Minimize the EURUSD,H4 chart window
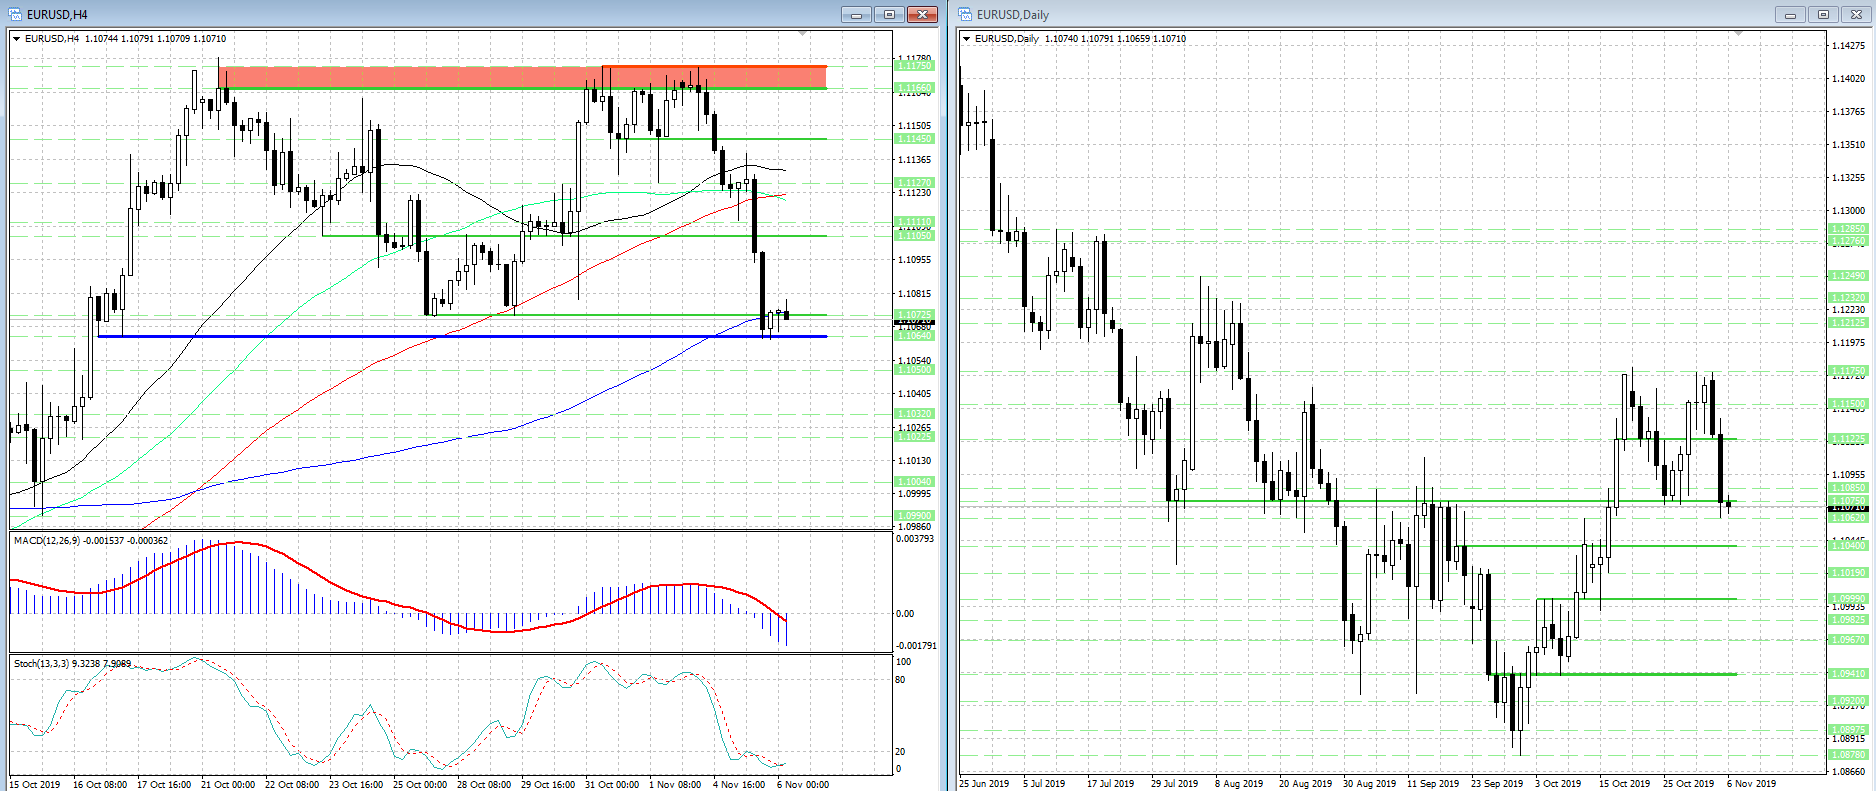1876x791 pixels. click(856, 14)
